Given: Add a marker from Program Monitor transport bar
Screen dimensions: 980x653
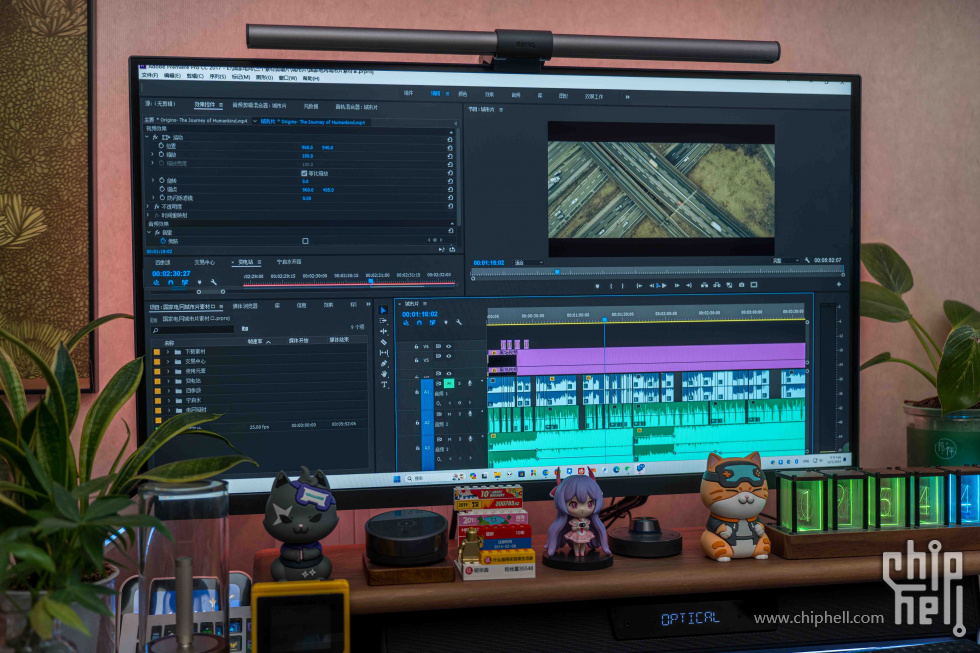Looking at the screenshot, I should (597, 286).
